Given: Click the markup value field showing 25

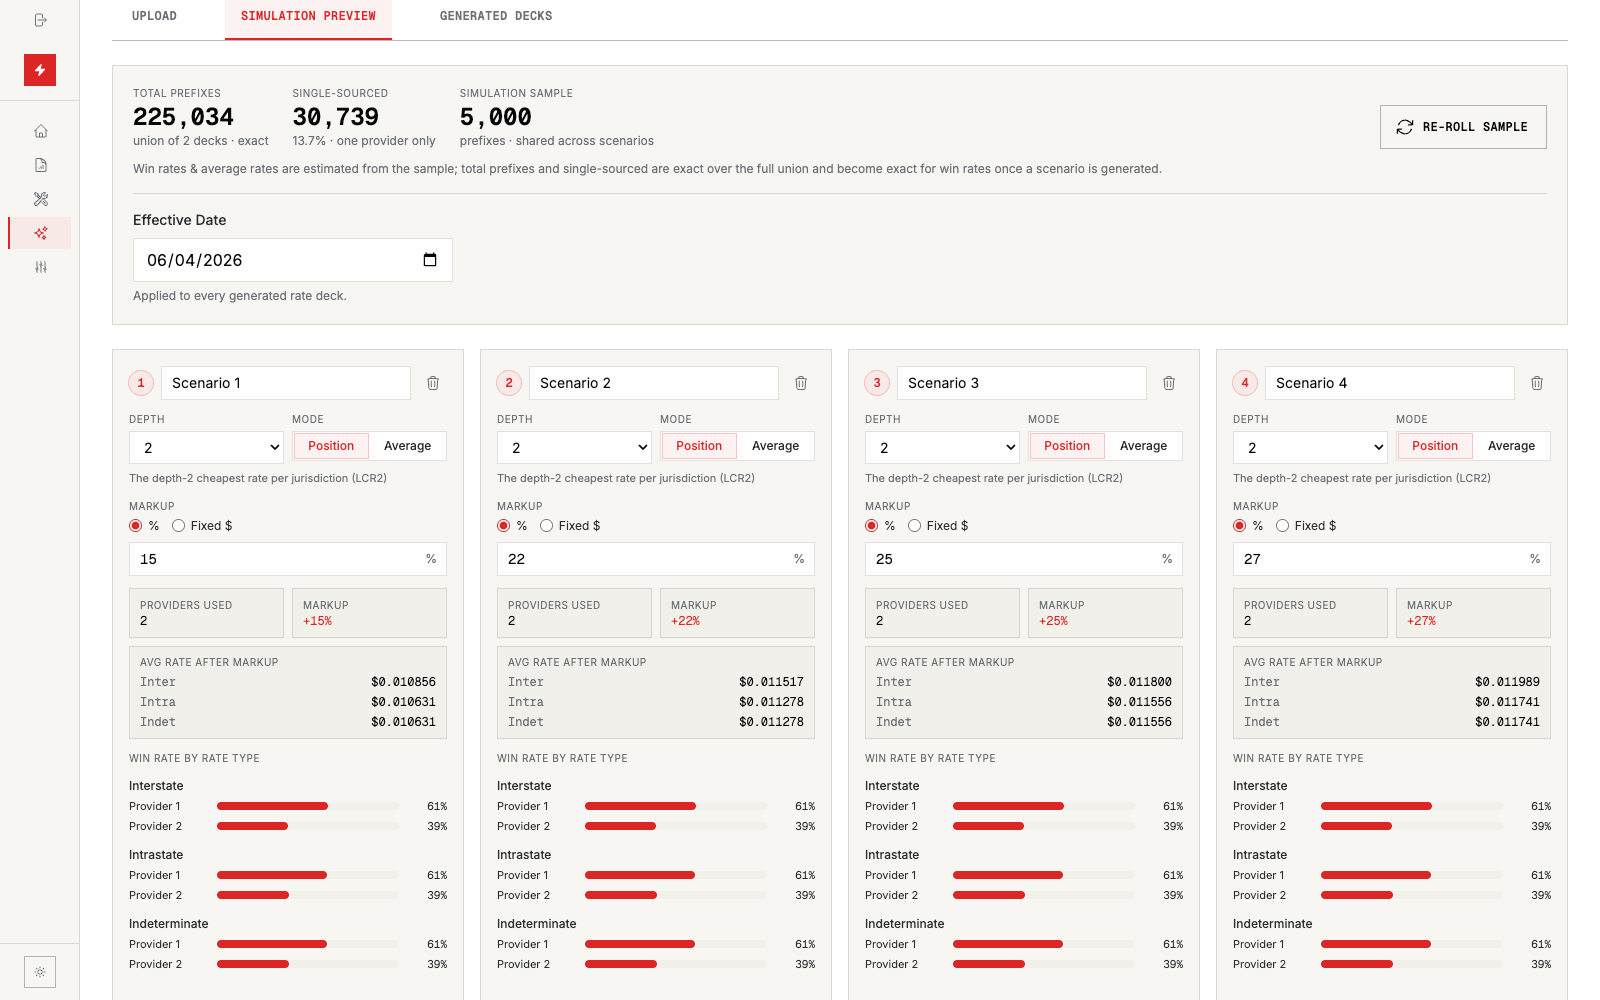Looking at the screenshot, I should coord(1024,559).
